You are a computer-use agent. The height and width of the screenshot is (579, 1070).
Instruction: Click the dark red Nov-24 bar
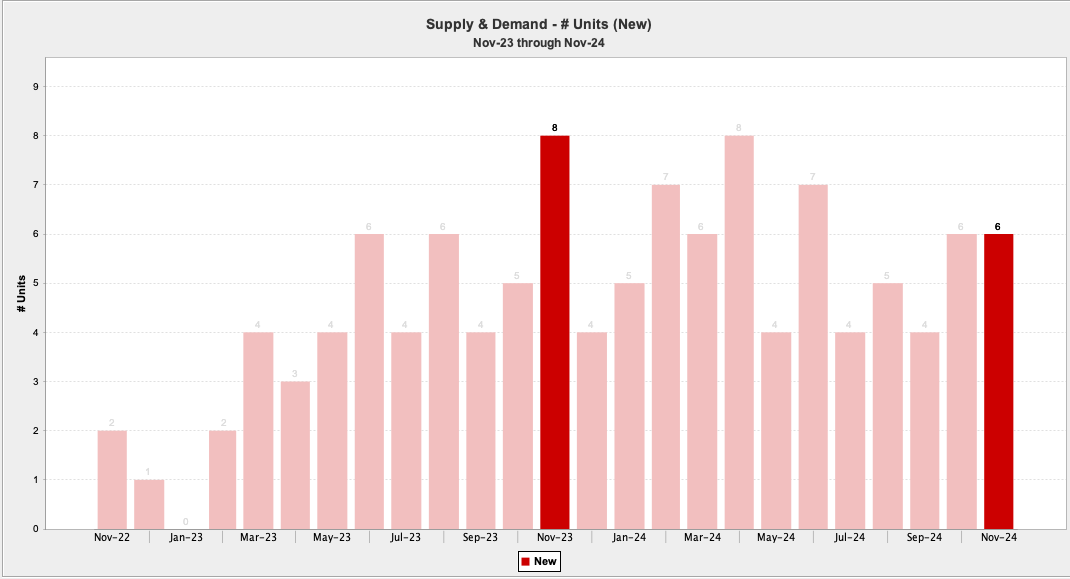pyautogui.click(x=998, y=381)
